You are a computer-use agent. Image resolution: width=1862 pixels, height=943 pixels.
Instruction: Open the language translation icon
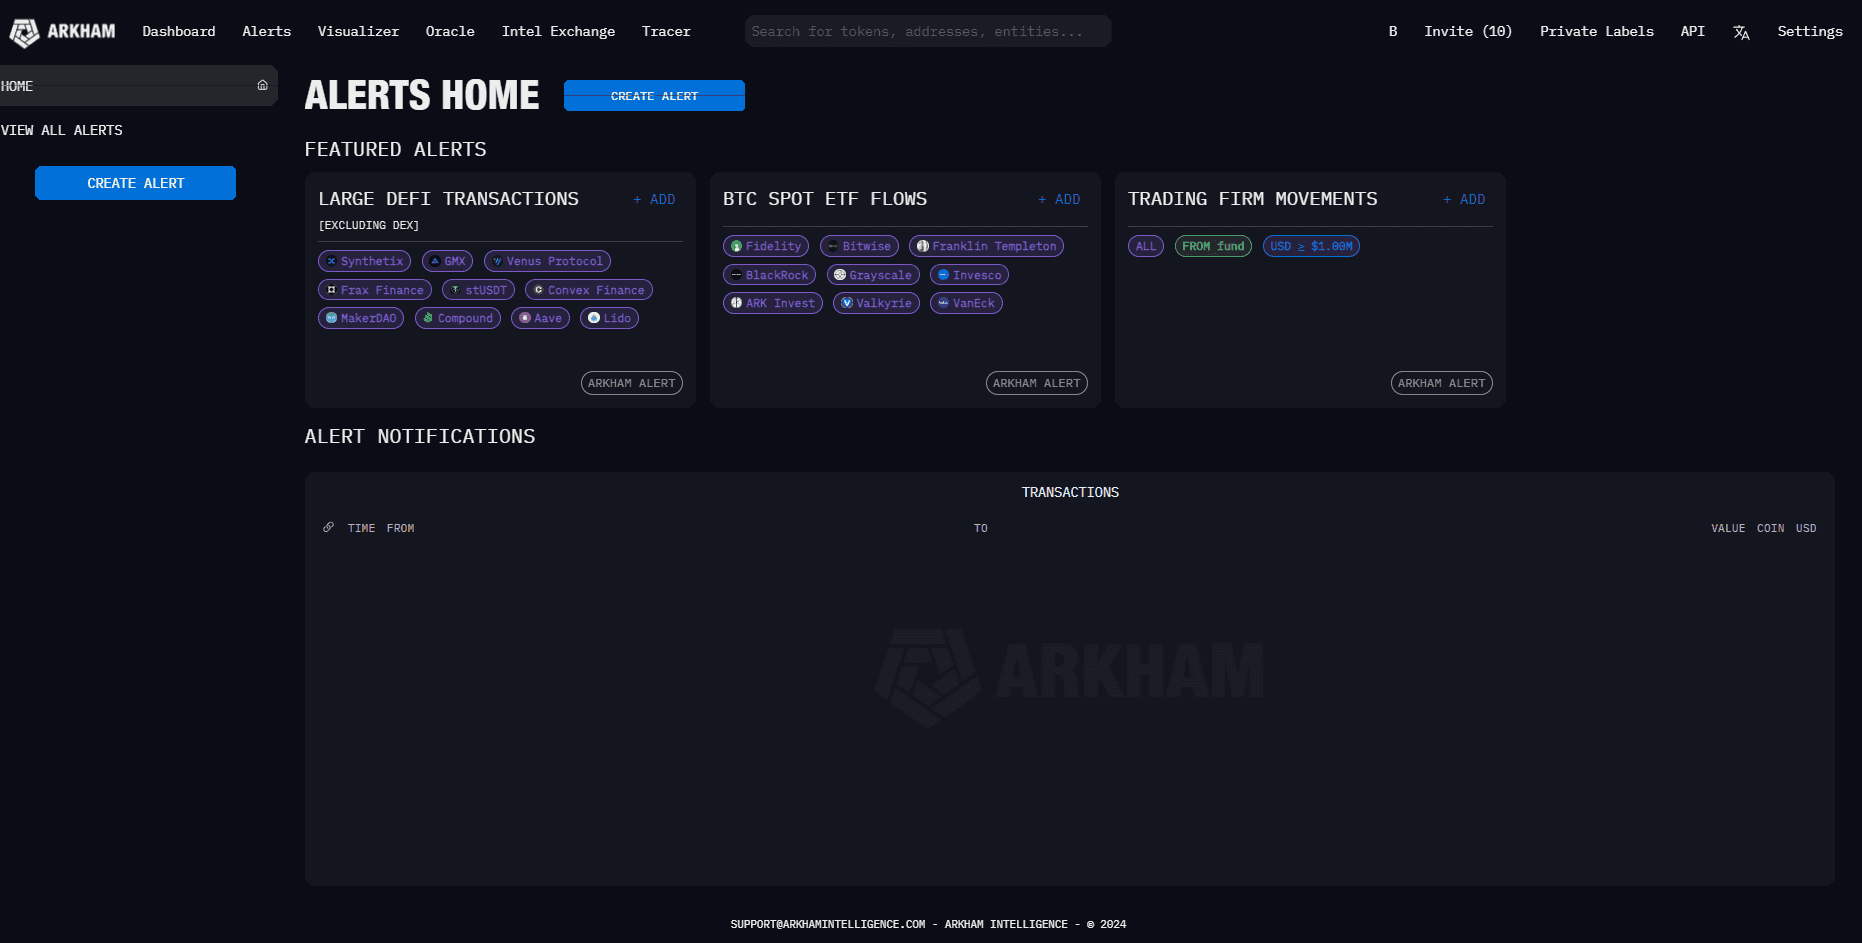pos(1741,32)
